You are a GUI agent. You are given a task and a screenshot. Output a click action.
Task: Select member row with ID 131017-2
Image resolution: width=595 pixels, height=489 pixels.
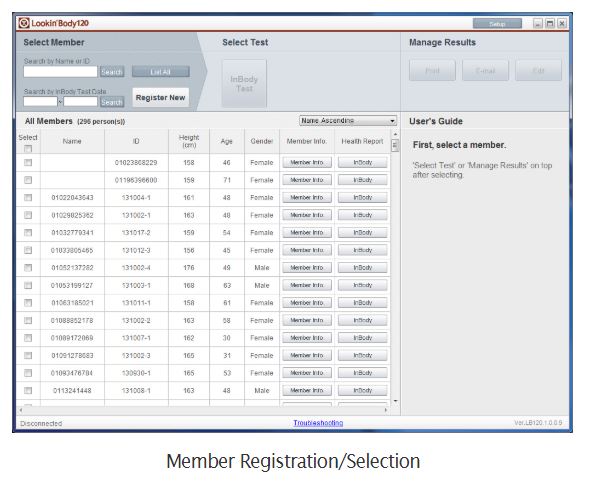[x=28, y=233]
